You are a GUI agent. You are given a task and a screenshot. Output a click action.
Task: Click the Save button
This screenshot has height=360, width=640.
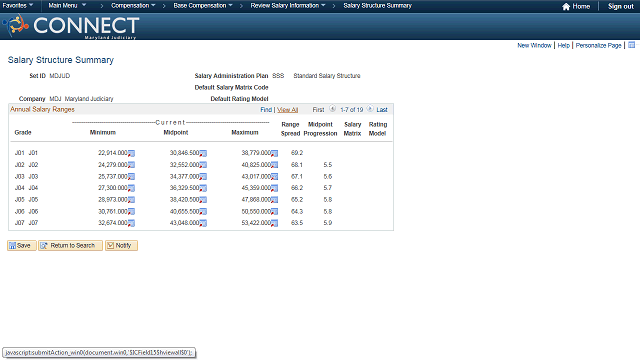pyautogui.click(x=22, y=245)
